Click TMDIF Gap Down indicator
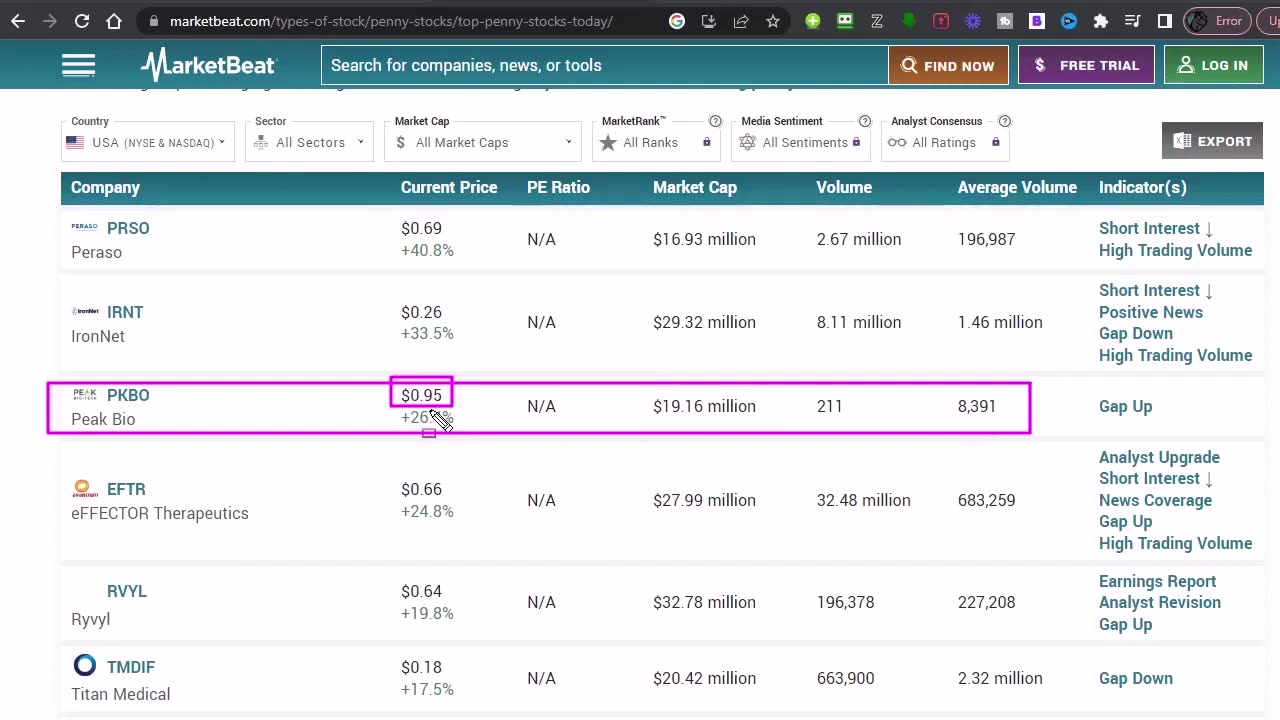 coord(1136,678)
